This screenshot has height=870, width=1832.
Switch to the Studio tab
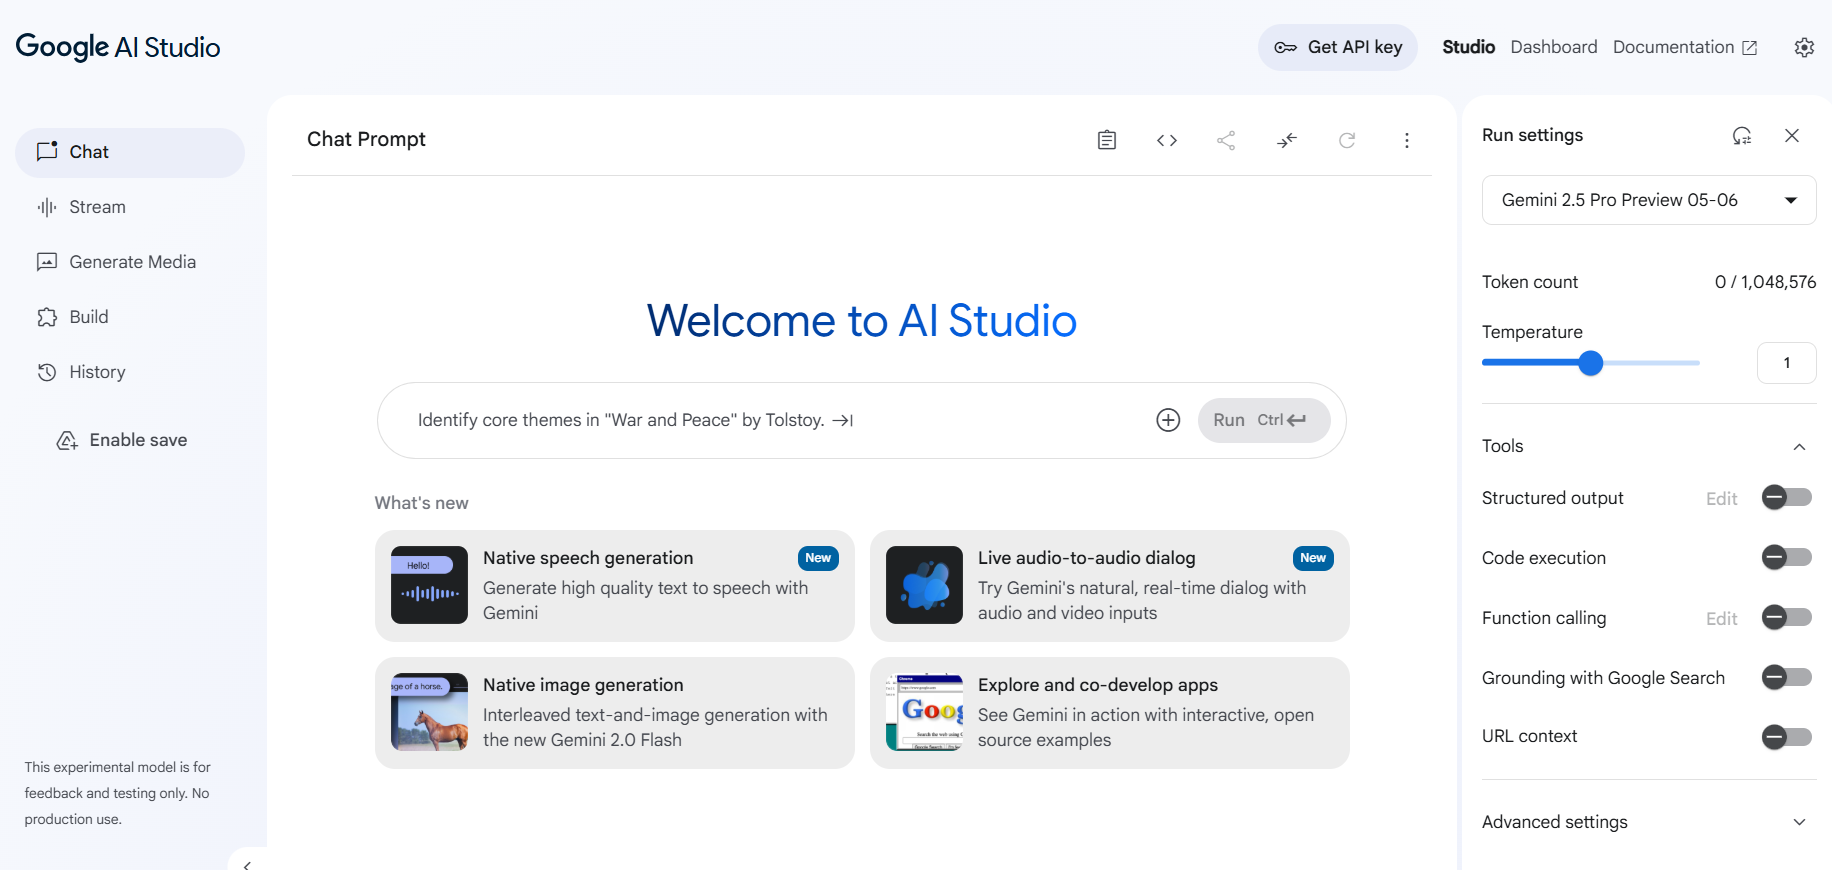pos(1468,47)
